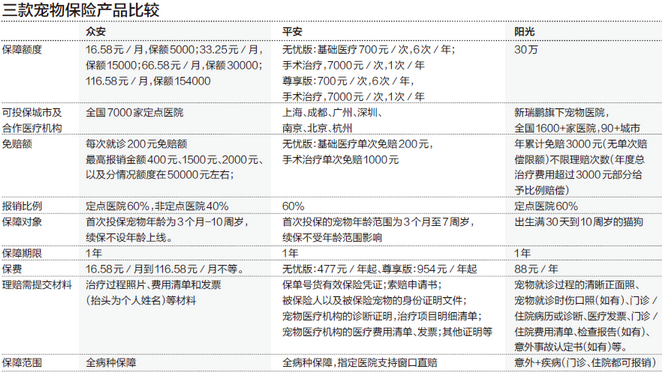Click the 保障期限 row label
Viewport: 662px width, 372px height.
(x=22, y=253)
